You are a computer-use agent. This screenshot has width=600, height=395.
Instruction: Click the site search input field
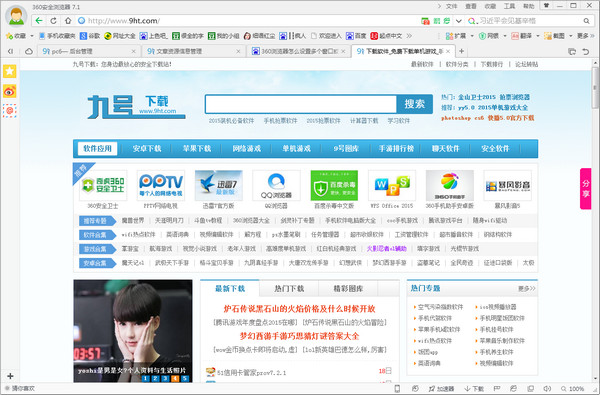[301, 104]
